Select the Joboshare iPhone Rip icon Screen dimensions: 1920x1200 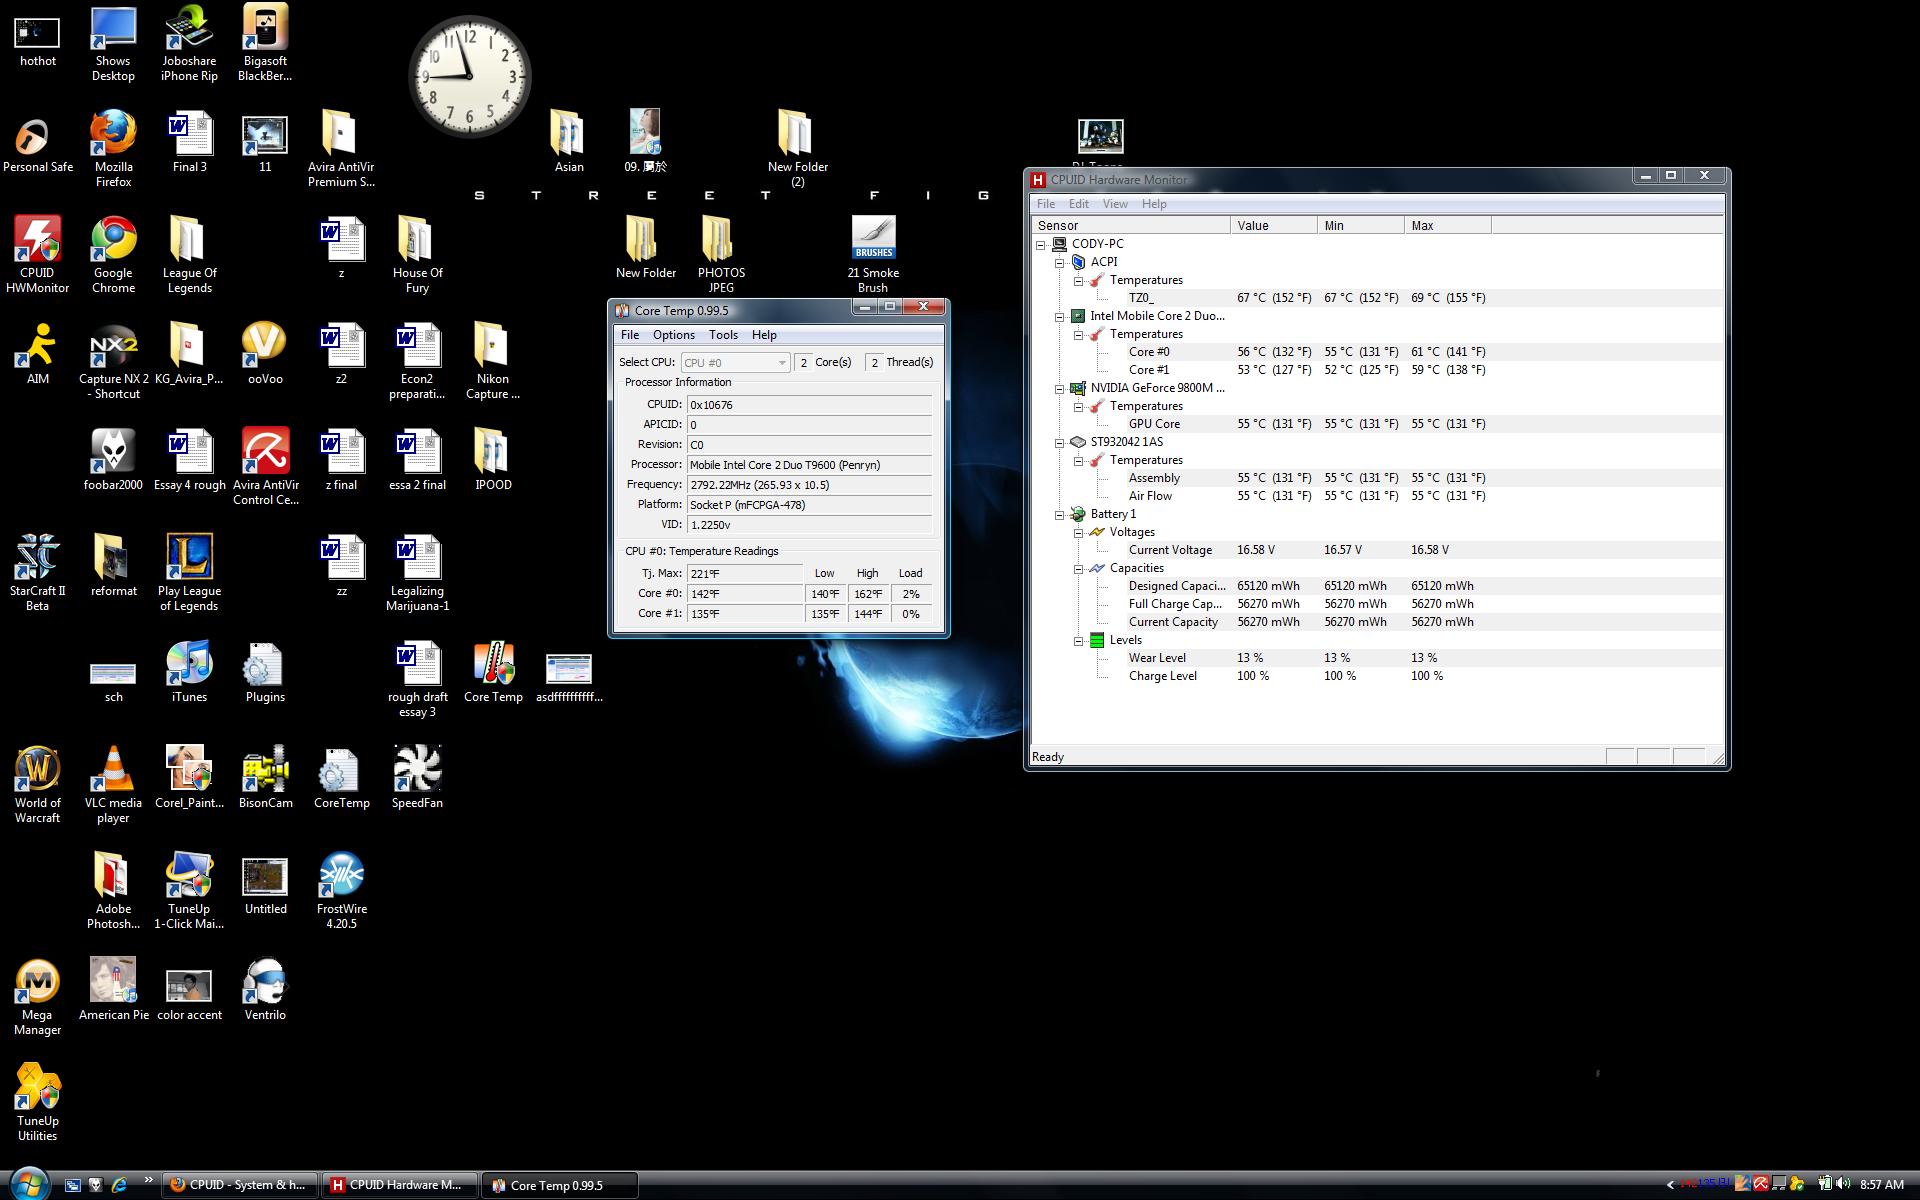[x=189, y=42]
